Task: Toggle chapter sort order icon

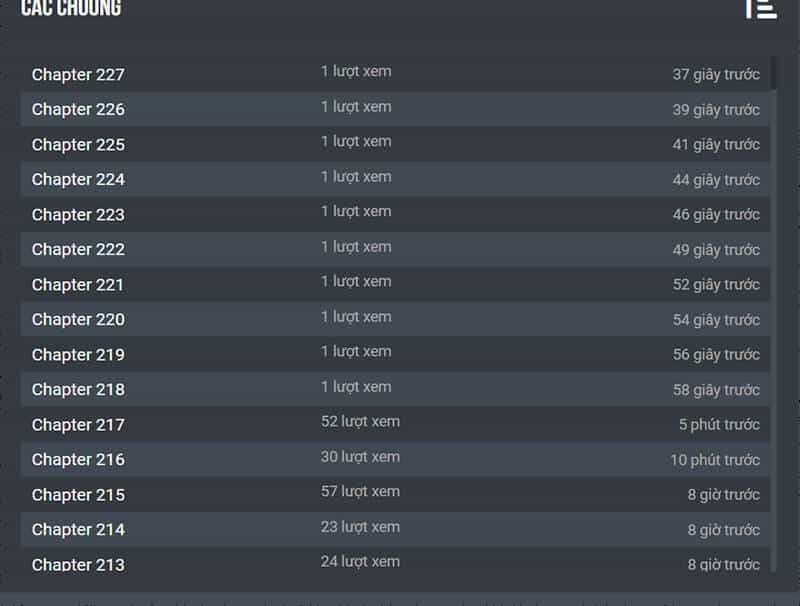Action: point(761,9)
